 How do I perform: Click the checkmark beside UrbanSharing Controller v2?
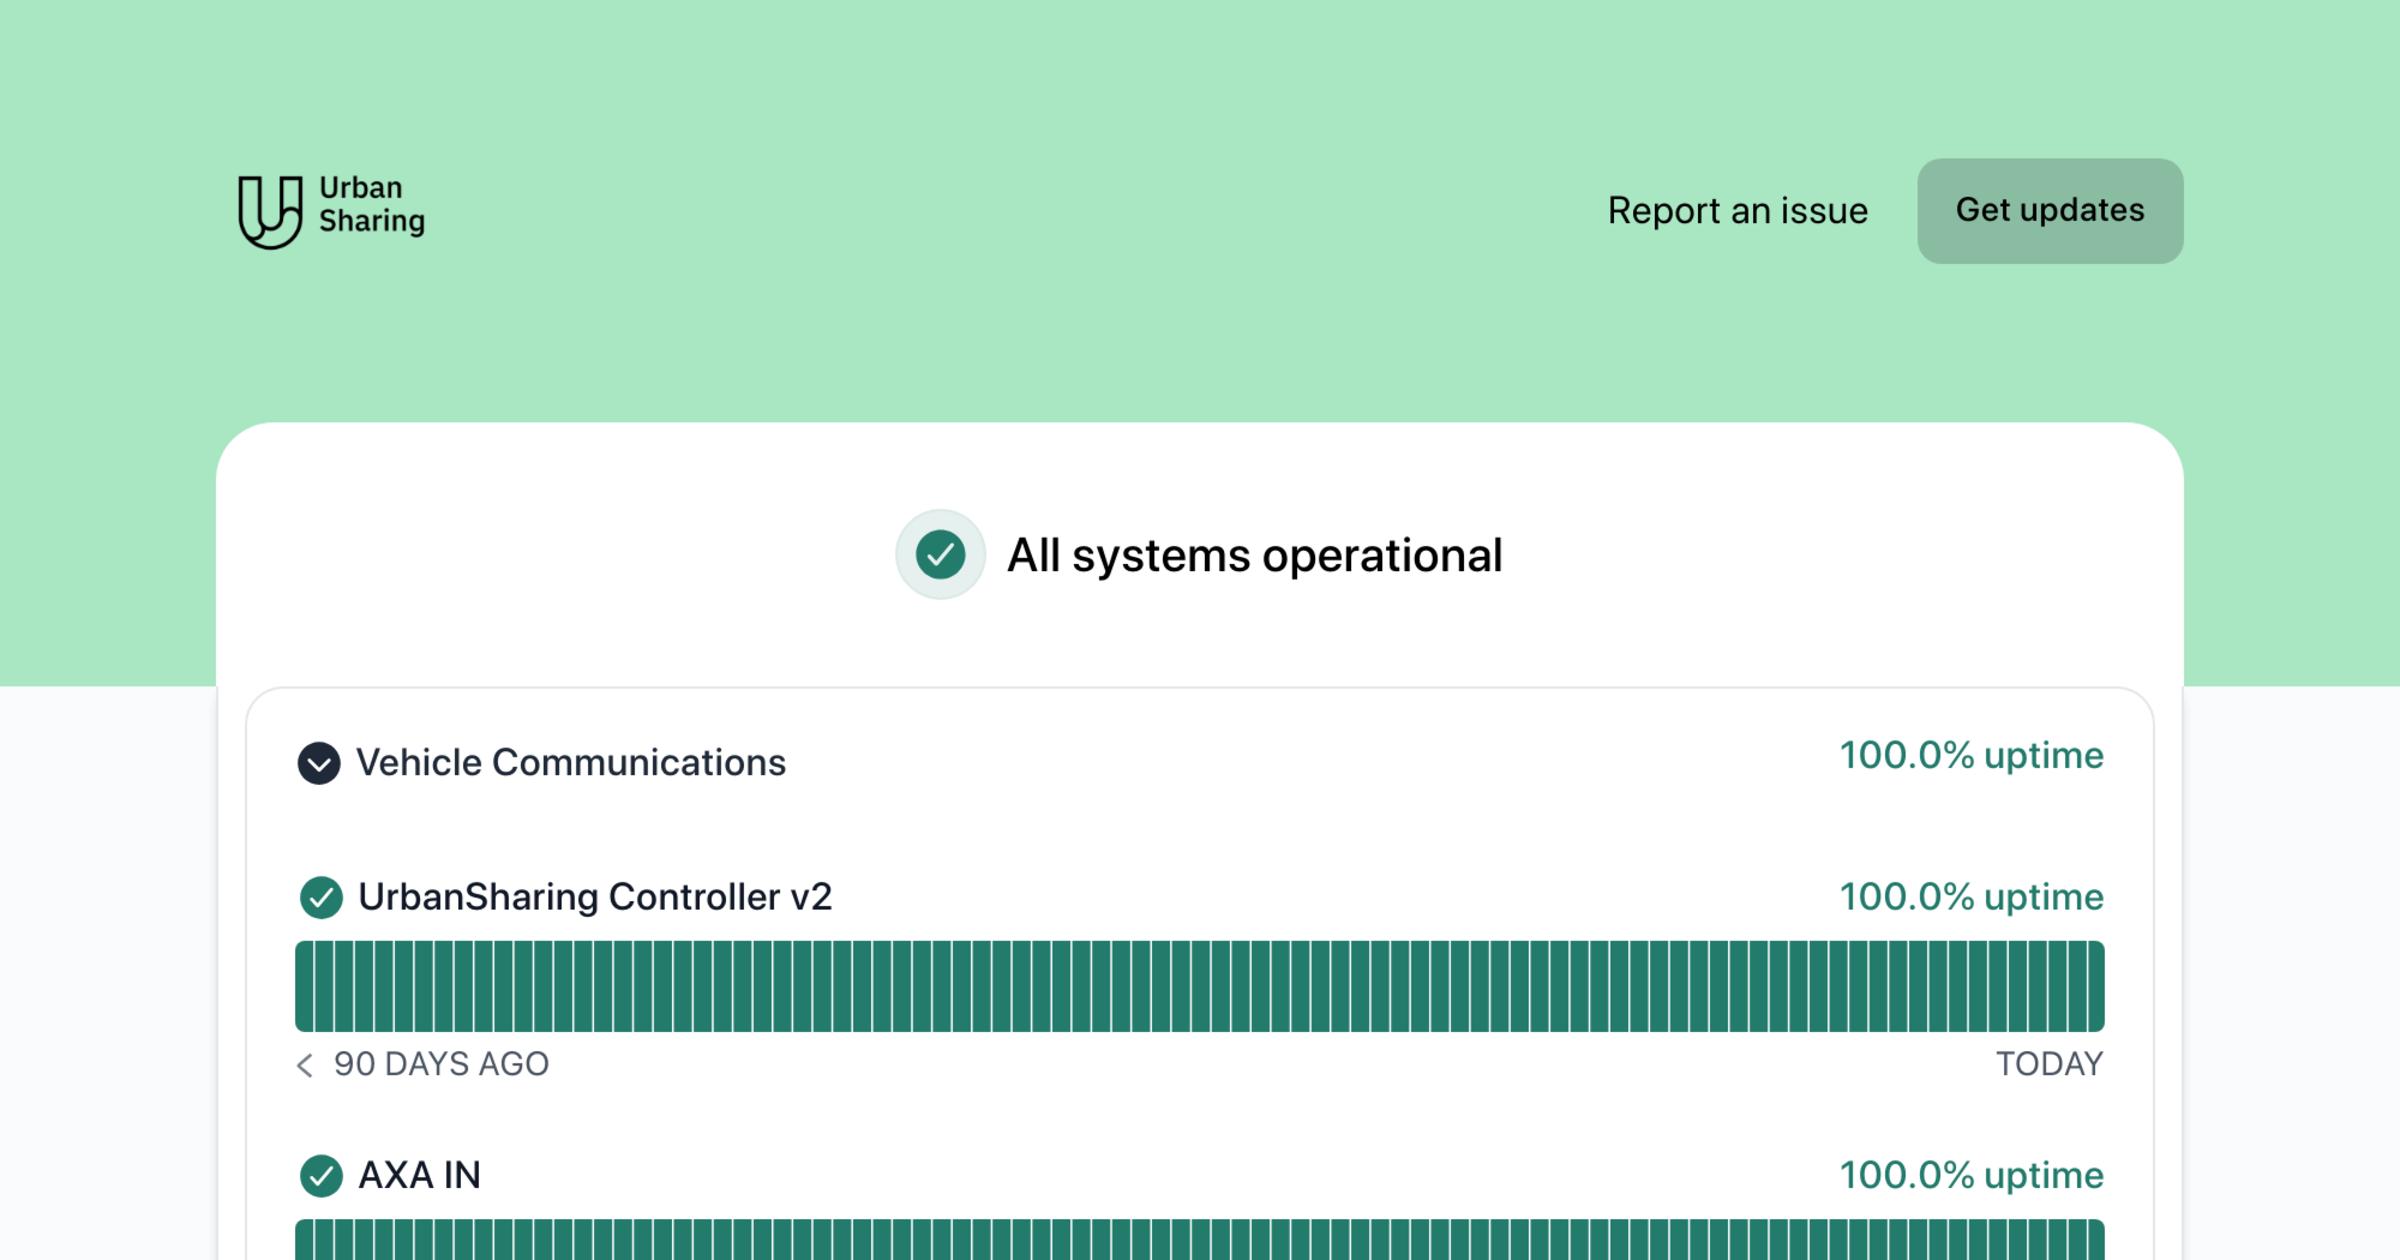tap(320, 898)
